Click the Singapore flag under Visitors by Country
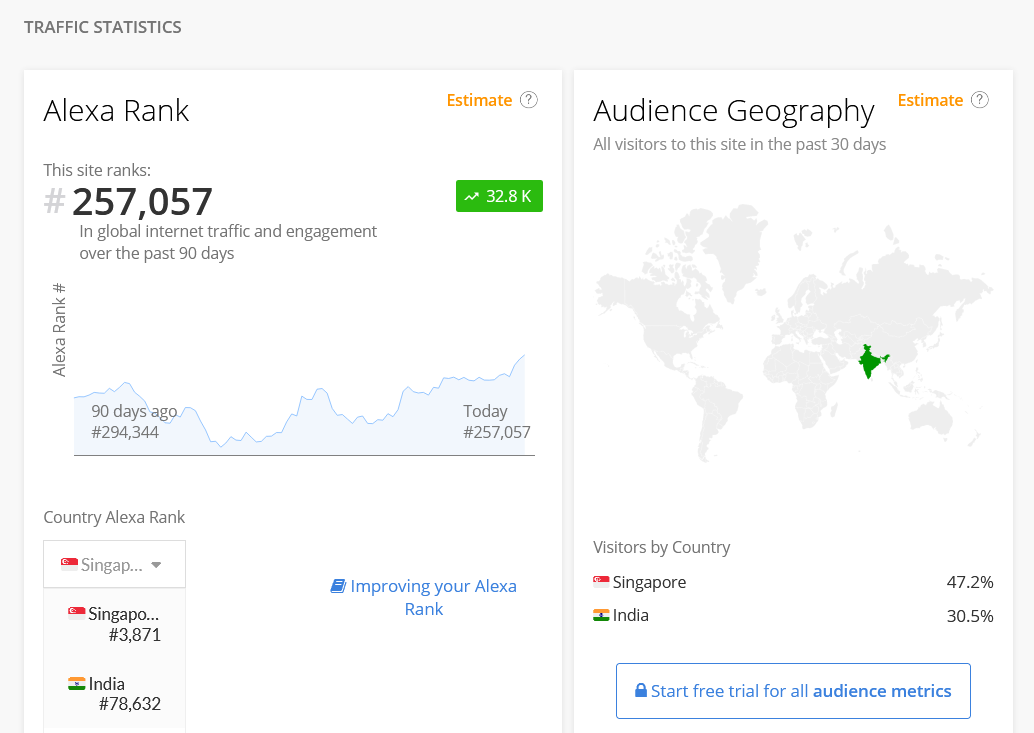This screenshot has height=733, width=1034. [x=601, y=582]
